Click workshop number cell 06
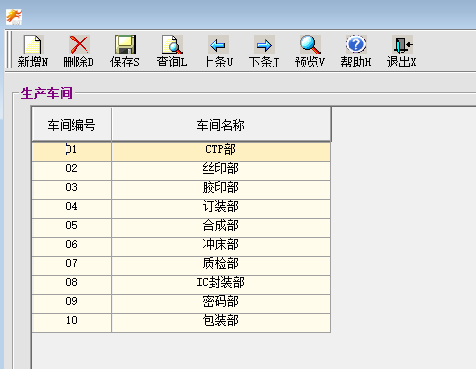This screenshot has width=476, height=369. pyautogui.click(x=72, y=247)
